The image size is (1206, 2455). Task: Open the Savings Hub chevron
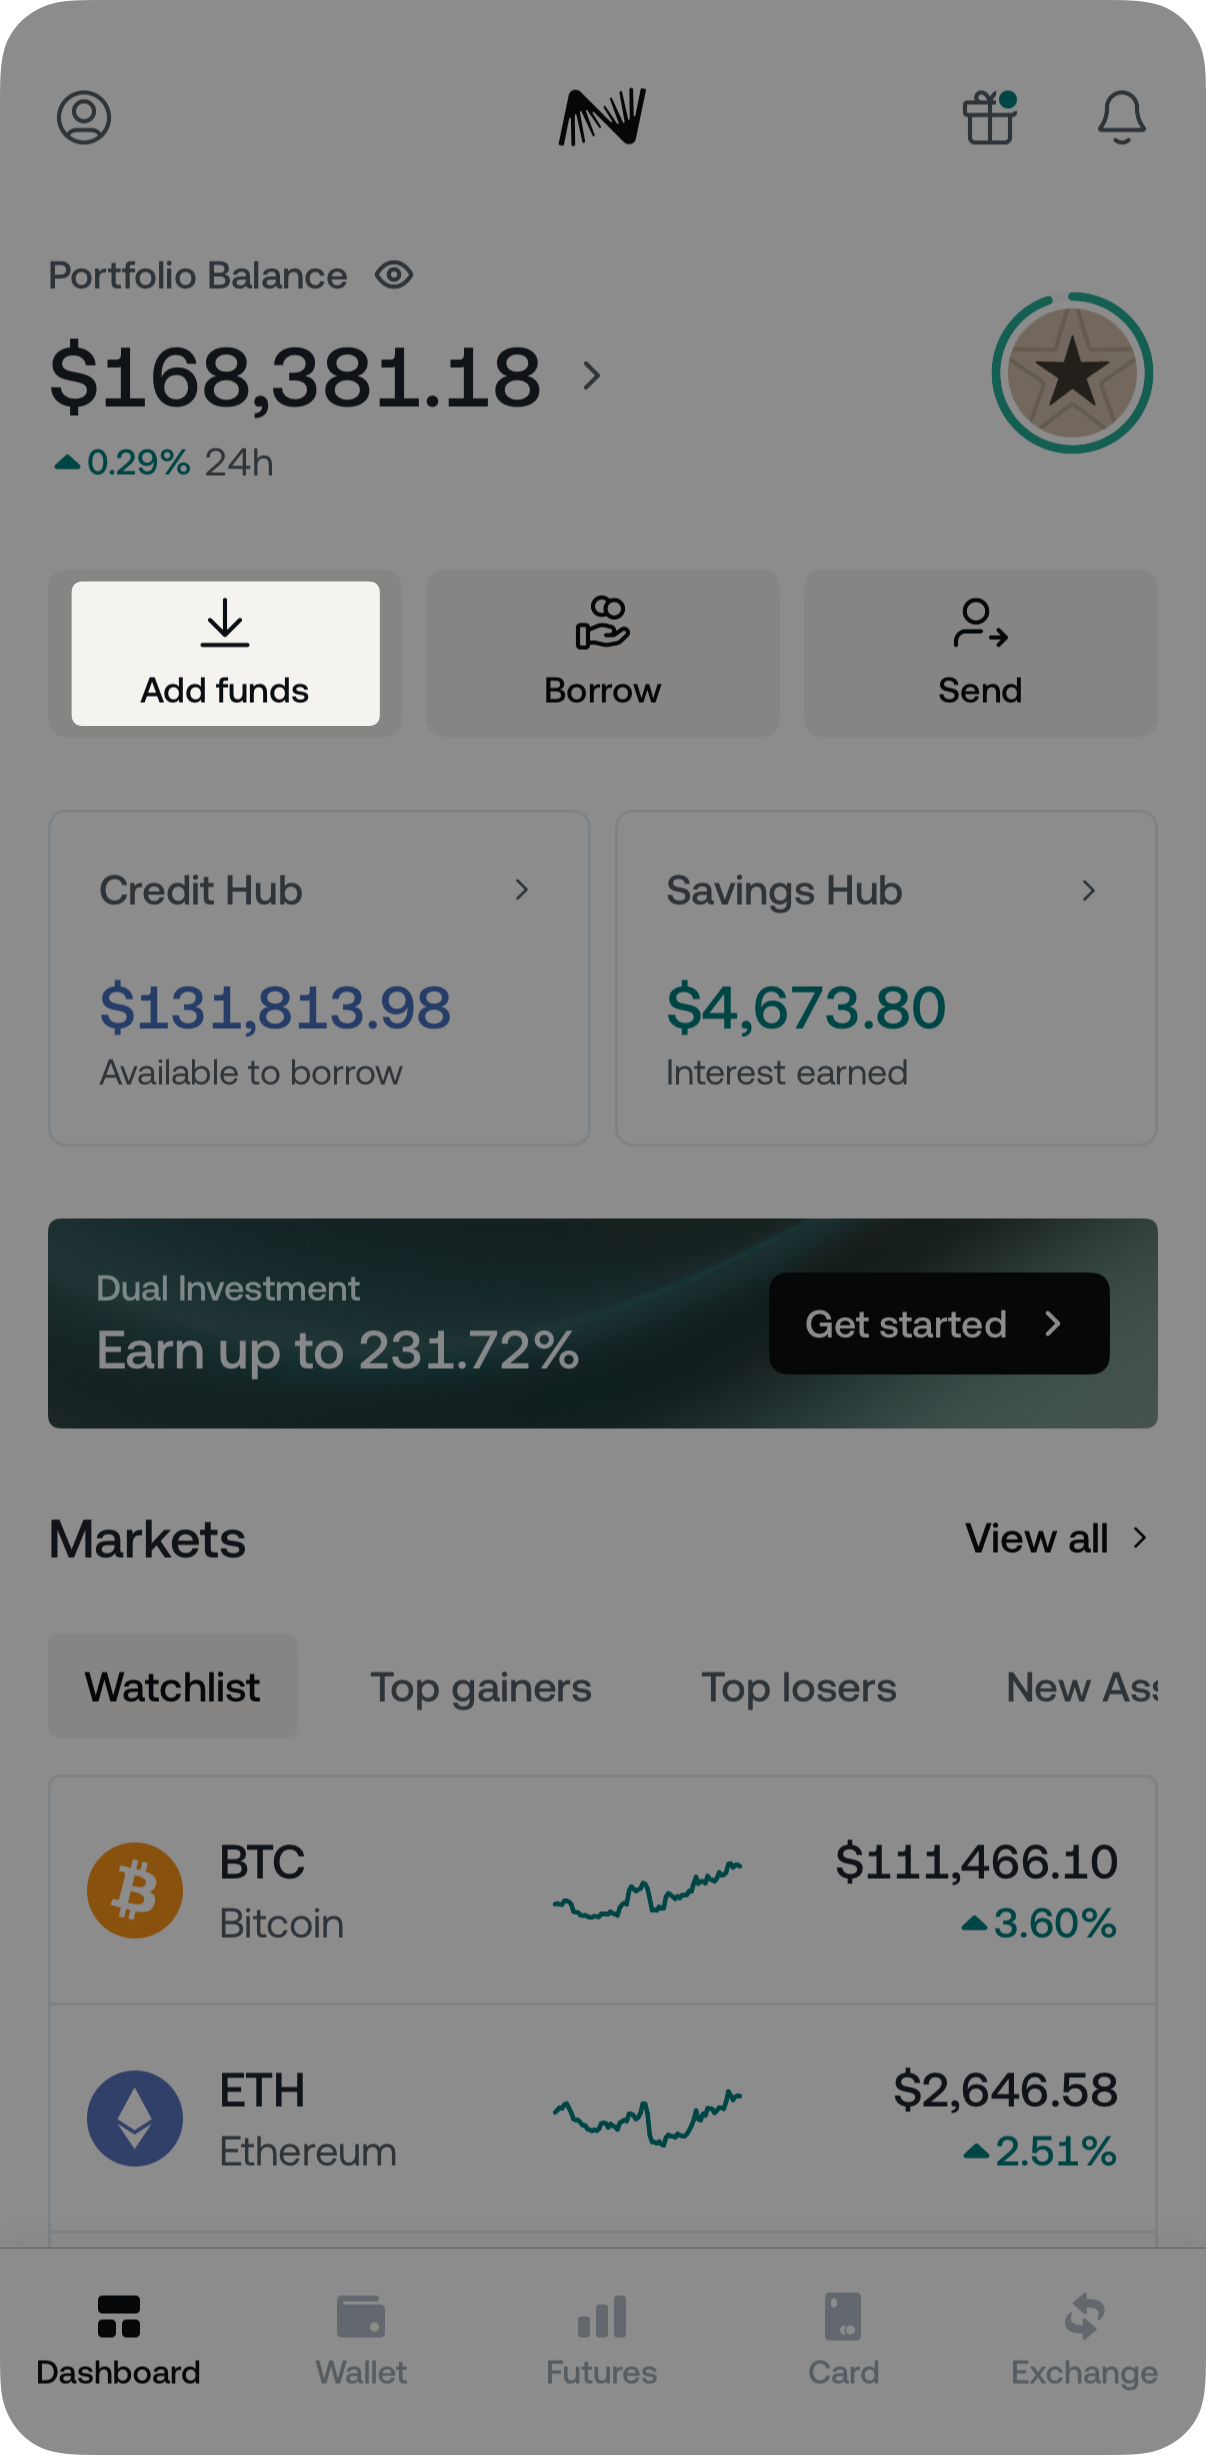[1089, 890]
